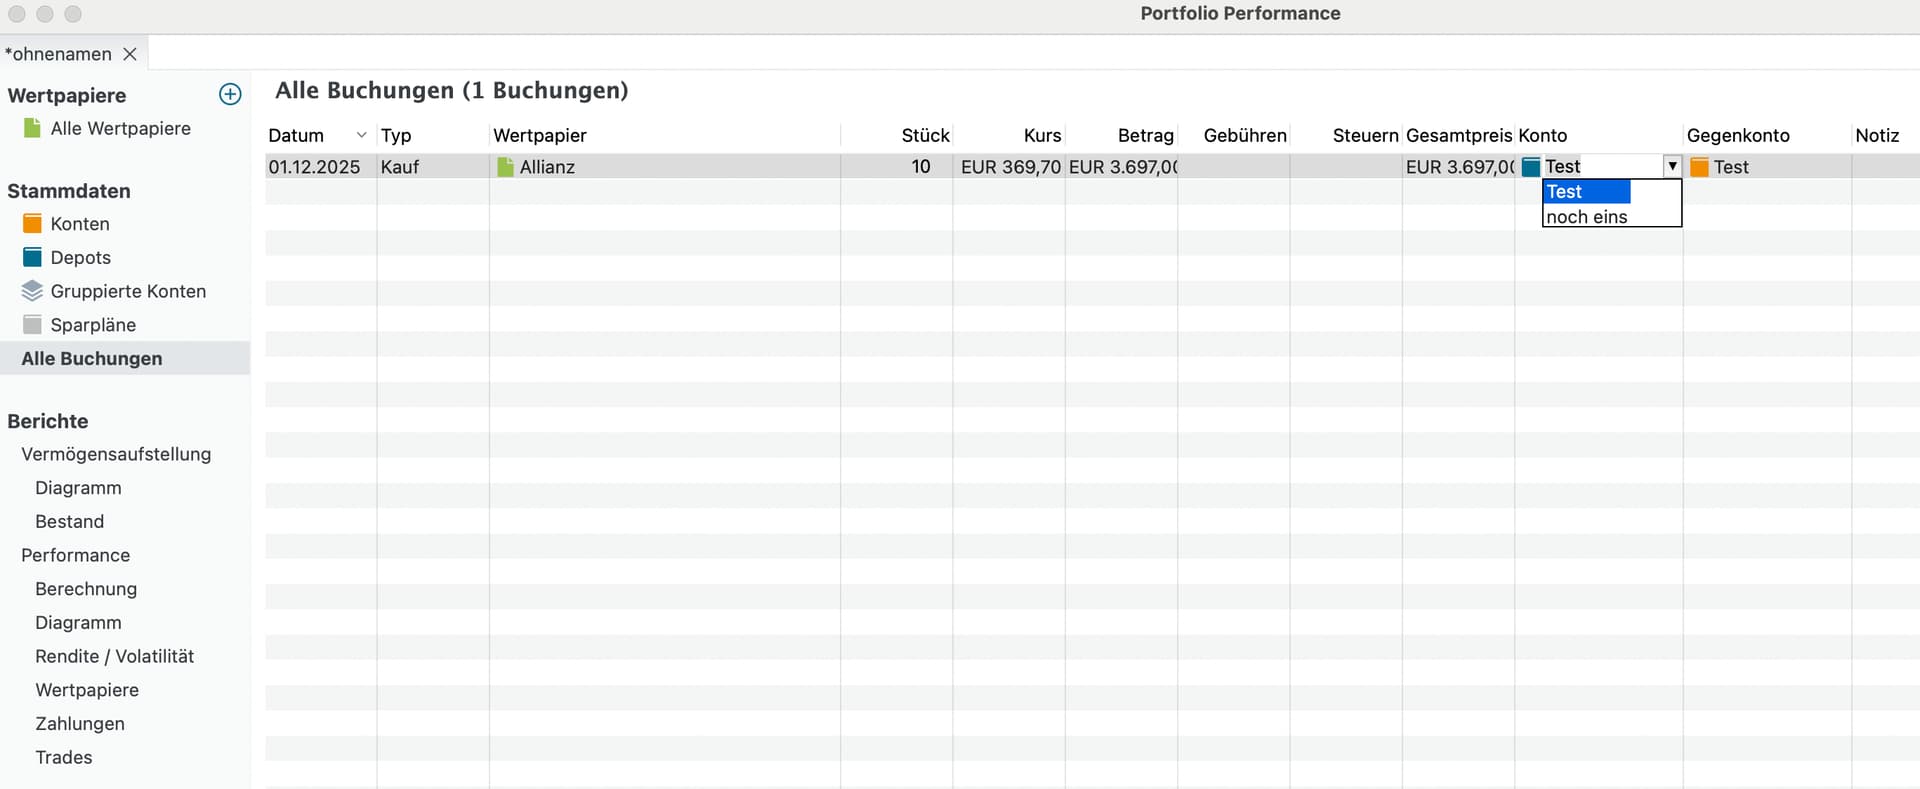Click the green Allianz security icon
Viewport: 1920px width, 789px height.
505,167
